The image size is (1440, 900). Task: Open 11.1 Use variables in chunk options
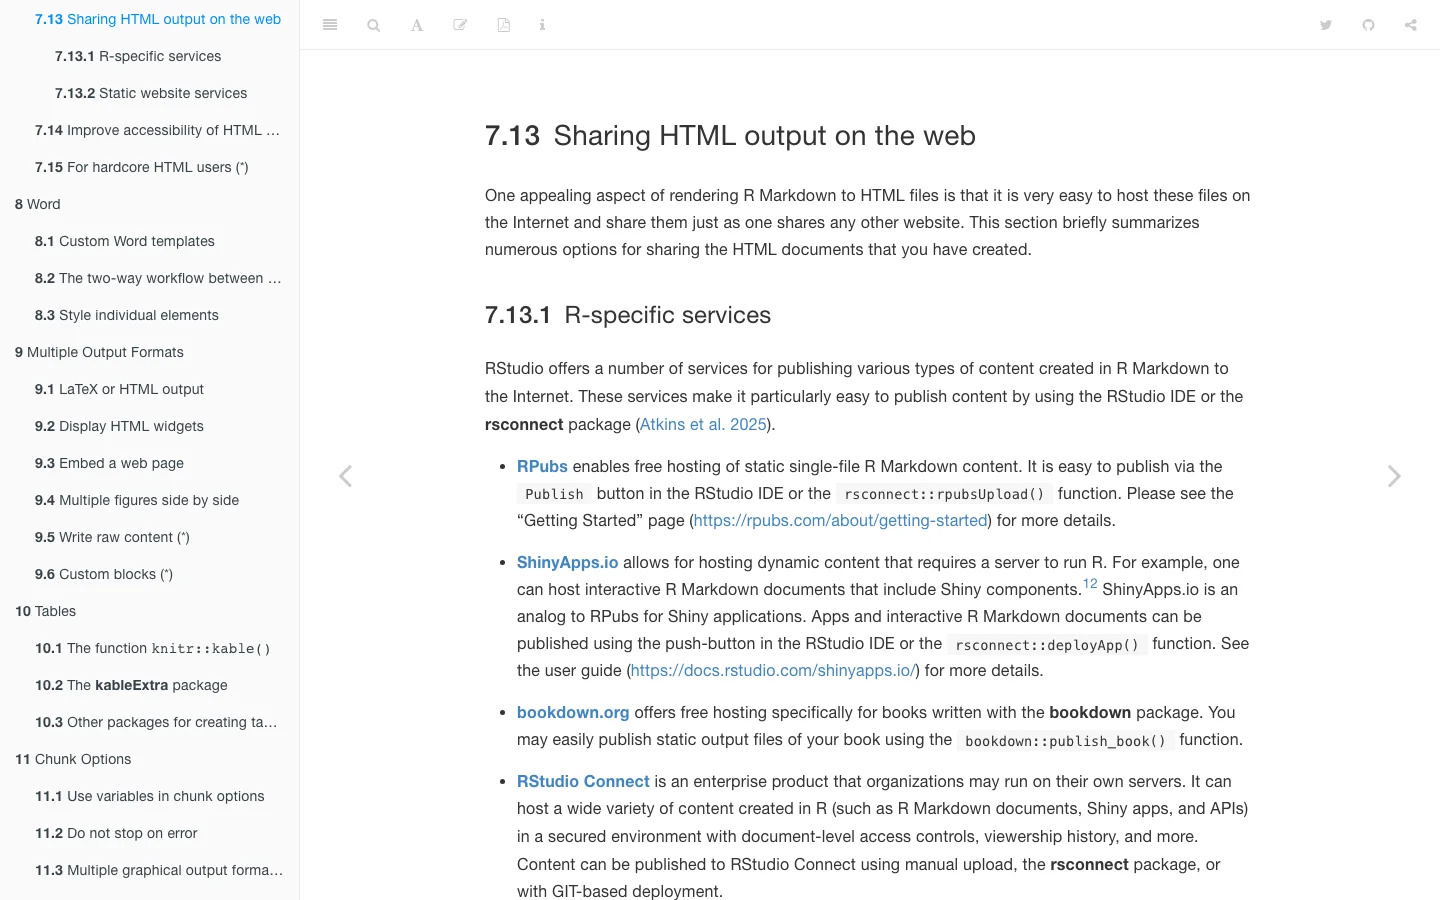(x=150, y=796)
